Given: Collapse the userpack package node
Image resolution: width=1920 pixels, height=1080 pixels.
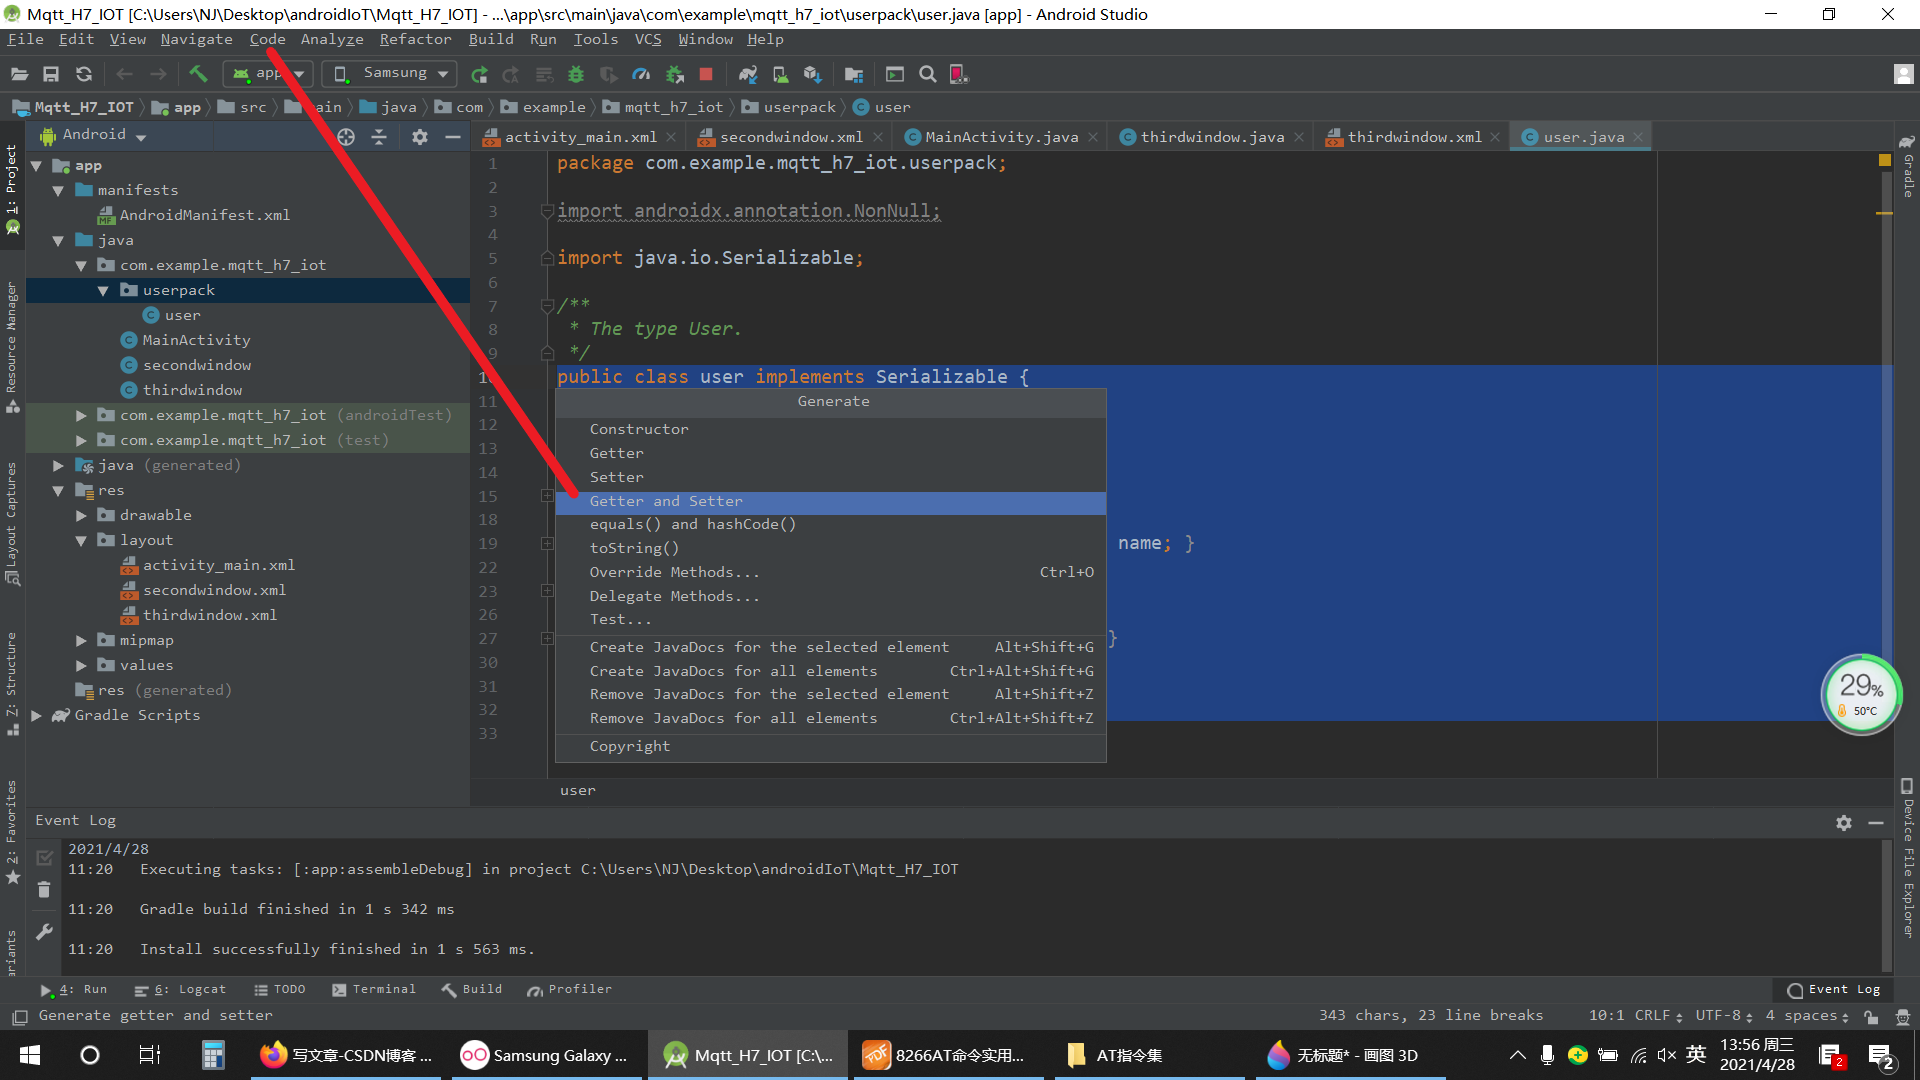Looking at the screenshot, I should point(103,290).
